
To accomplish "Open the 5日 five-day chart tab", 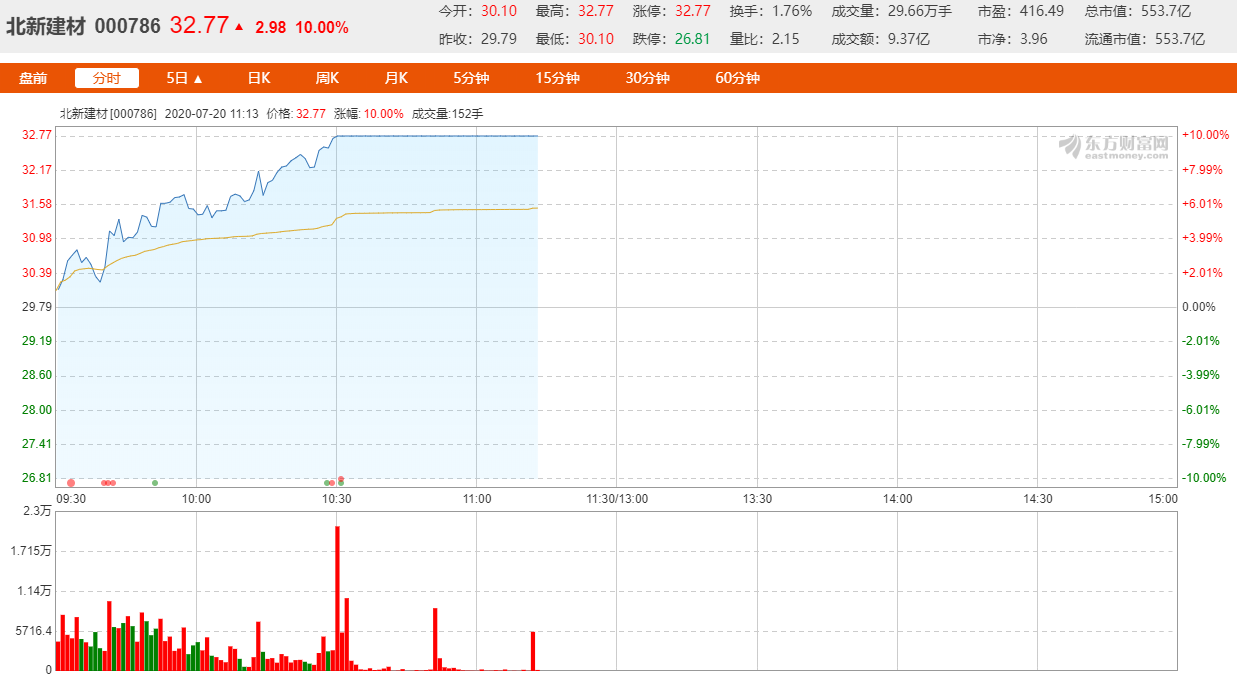I will pos(185,78).
